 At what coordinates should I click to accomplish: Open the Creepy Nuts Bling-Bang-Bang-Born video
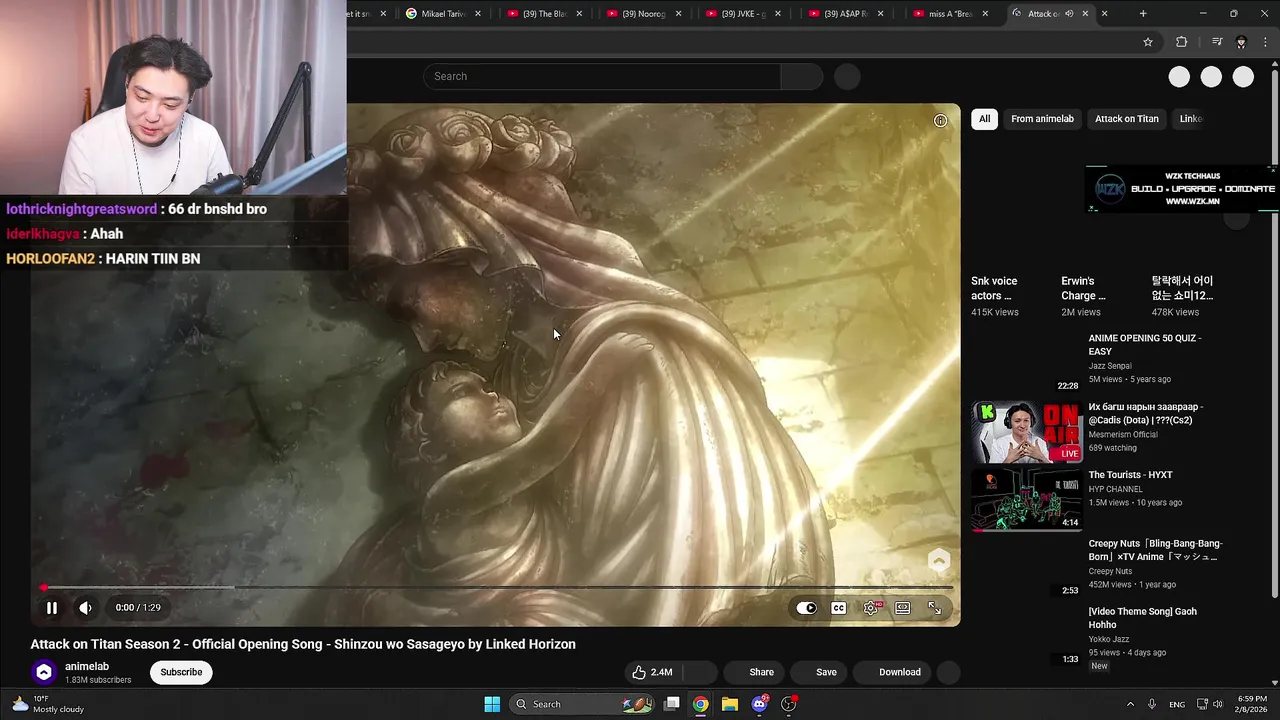[x=1155, y=550]
